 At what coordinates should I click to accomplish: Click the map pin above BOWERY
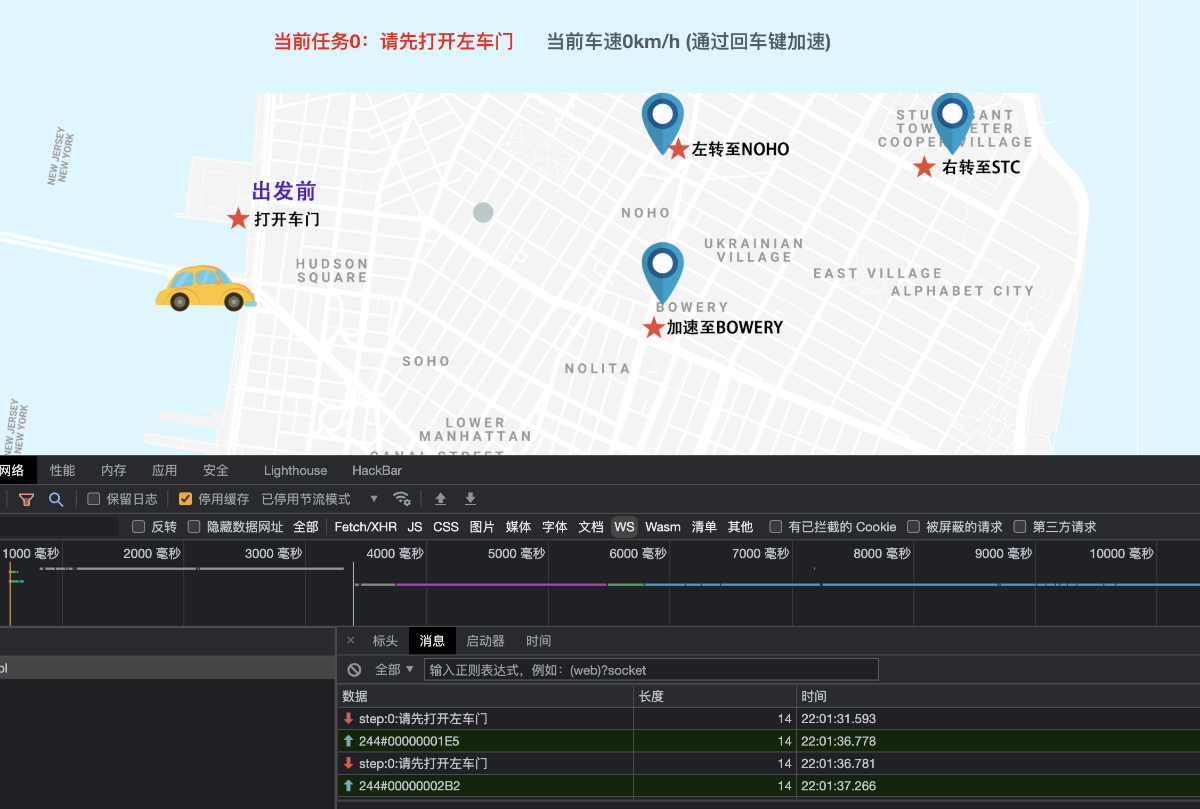point(662,272)
